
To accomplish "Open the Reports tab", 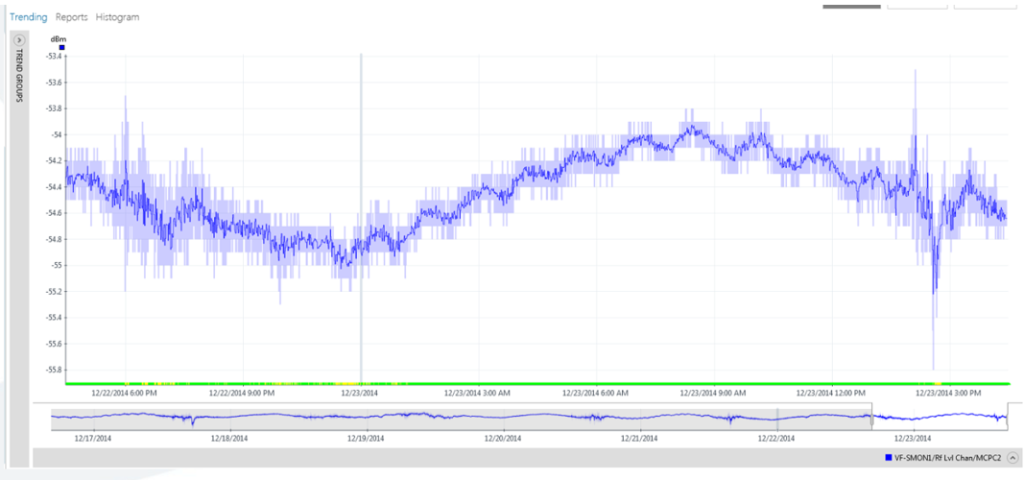I will (x=71, y=17).
